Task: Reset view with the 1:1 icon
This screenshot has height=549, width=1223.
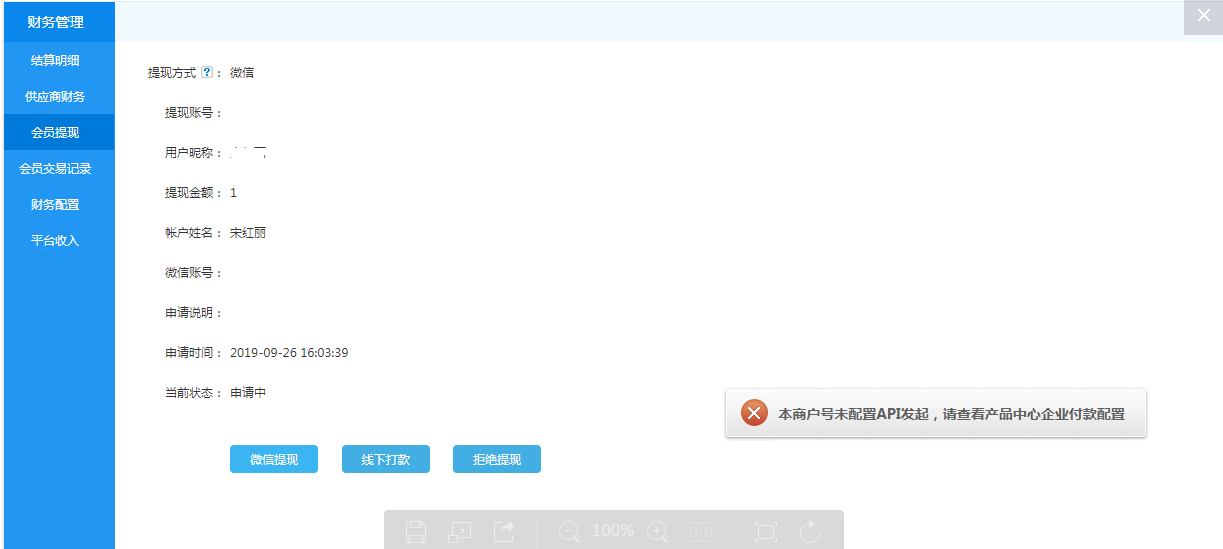Action: [700, 531]
